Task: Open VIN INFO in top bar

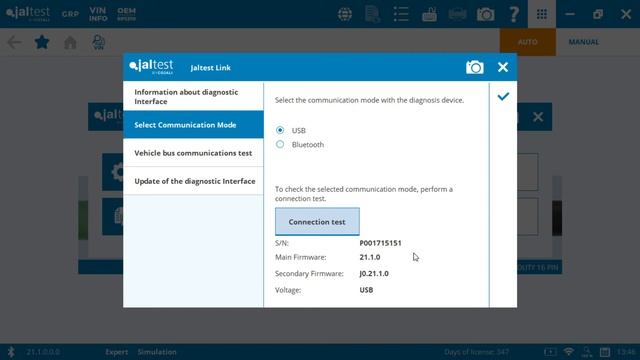Action: pyautogui.click(x=98, y=14)
